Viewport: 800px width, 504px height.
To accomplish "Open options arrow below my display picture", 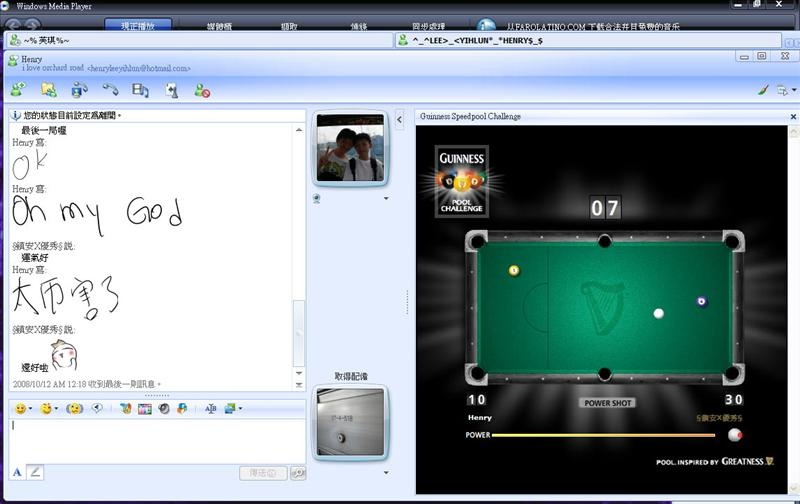I will (x=386, y=473).
